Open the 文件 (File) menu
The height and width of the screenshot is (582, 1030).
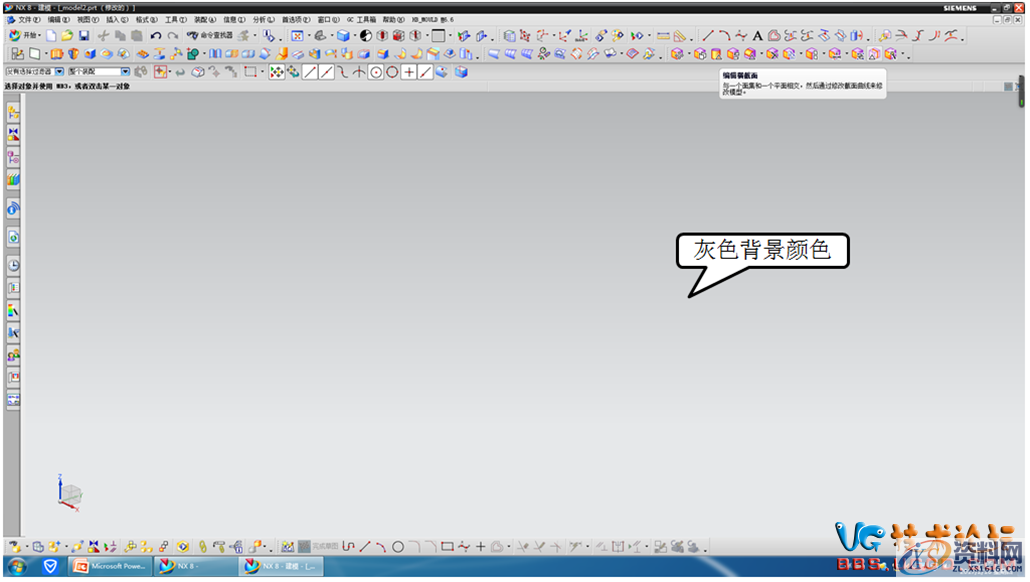click(x=29, y=19)
